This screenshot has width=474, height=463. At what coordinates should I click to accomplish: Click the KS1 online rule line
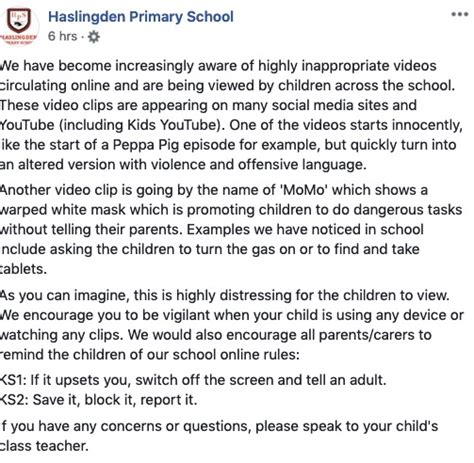[x=193, y=380]
